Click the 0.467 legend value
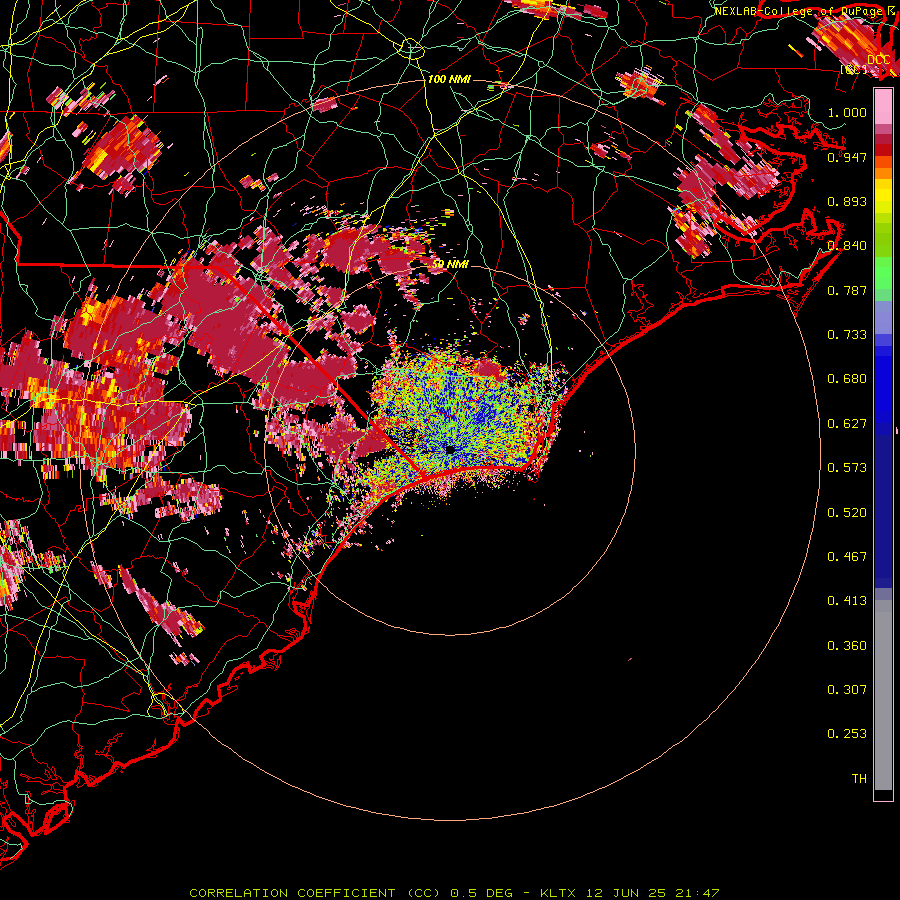This screenshot has height=900, width=900. tap(847, 557)
